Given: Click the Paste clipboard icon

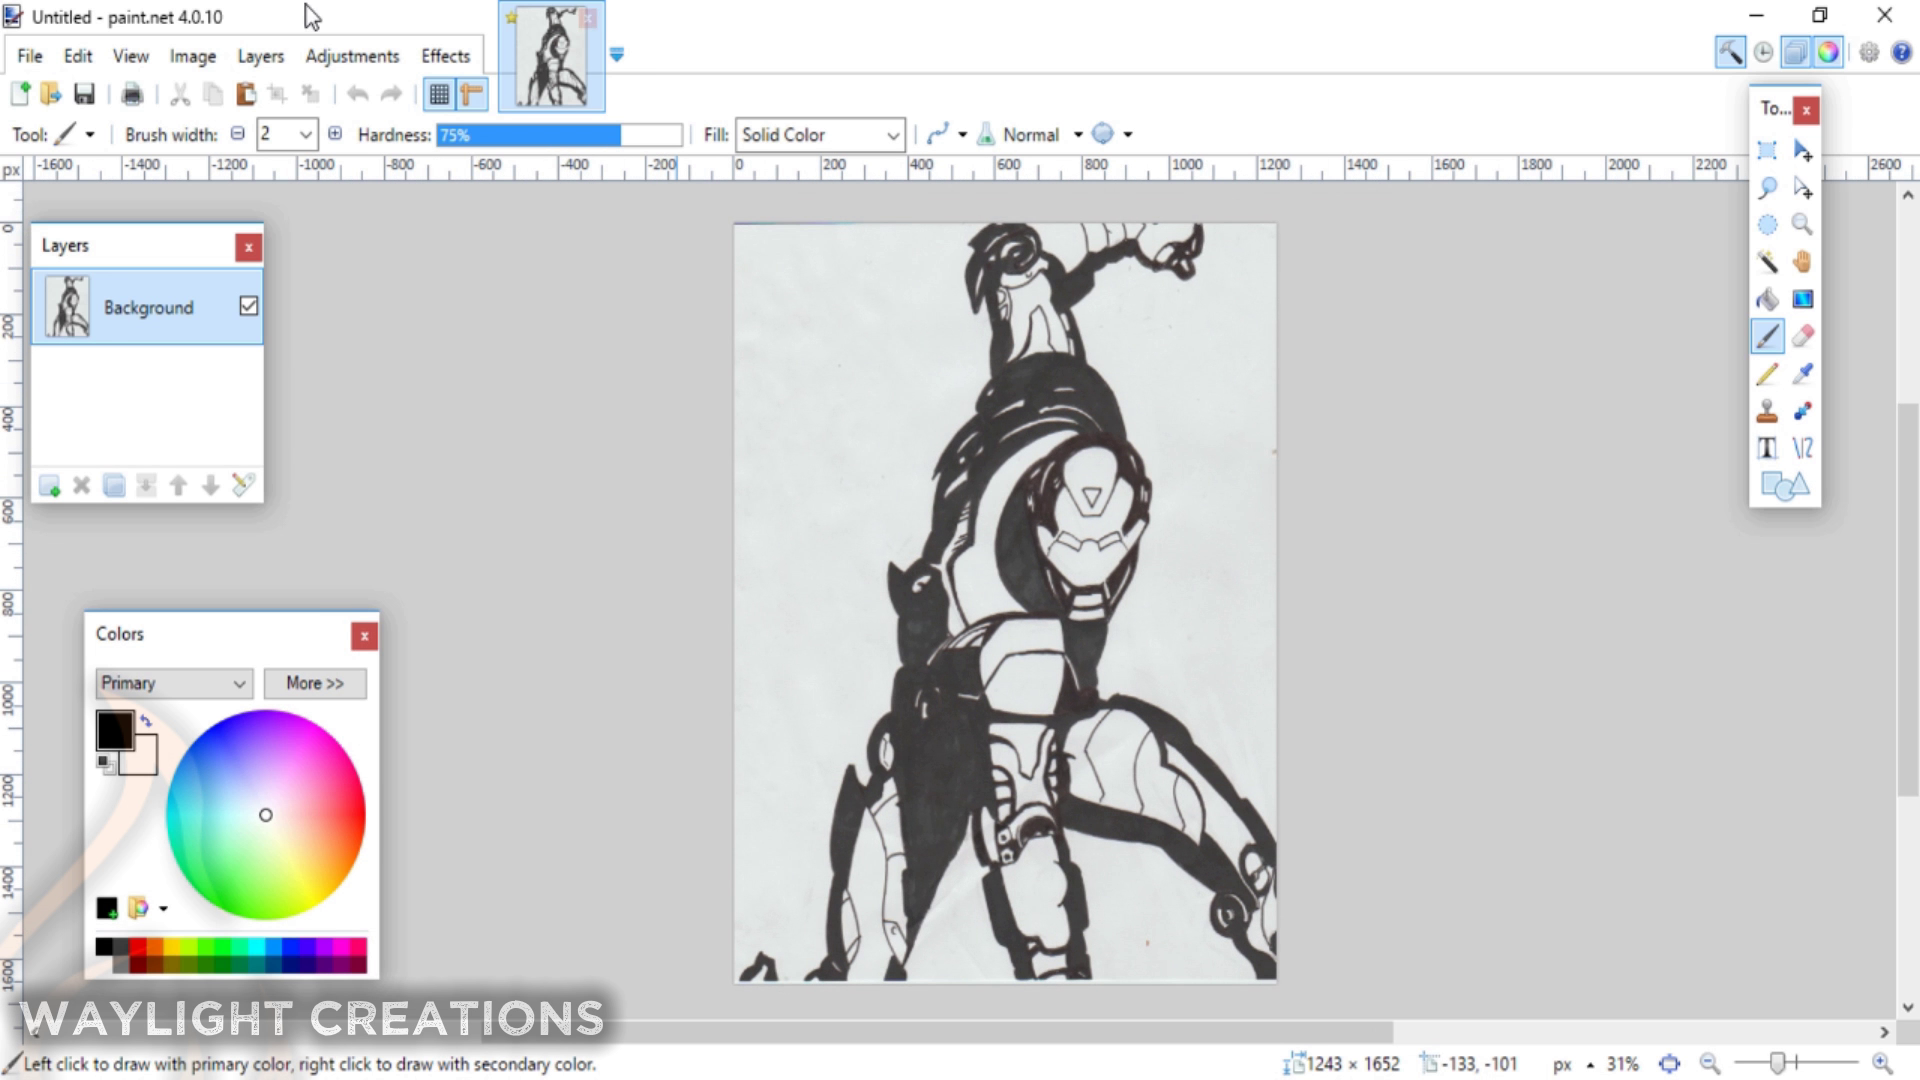Looking at the screenshot, I should (245, 94).
